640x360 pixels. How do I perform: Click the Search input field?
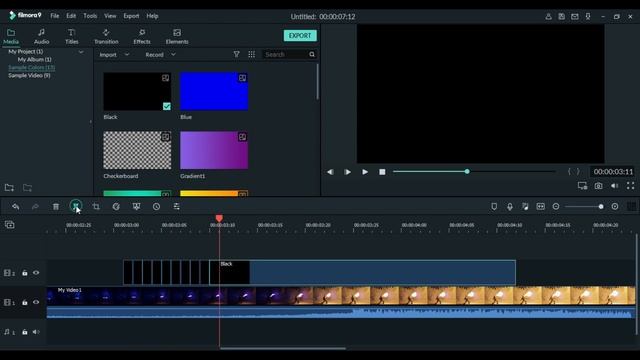(286, 54)
